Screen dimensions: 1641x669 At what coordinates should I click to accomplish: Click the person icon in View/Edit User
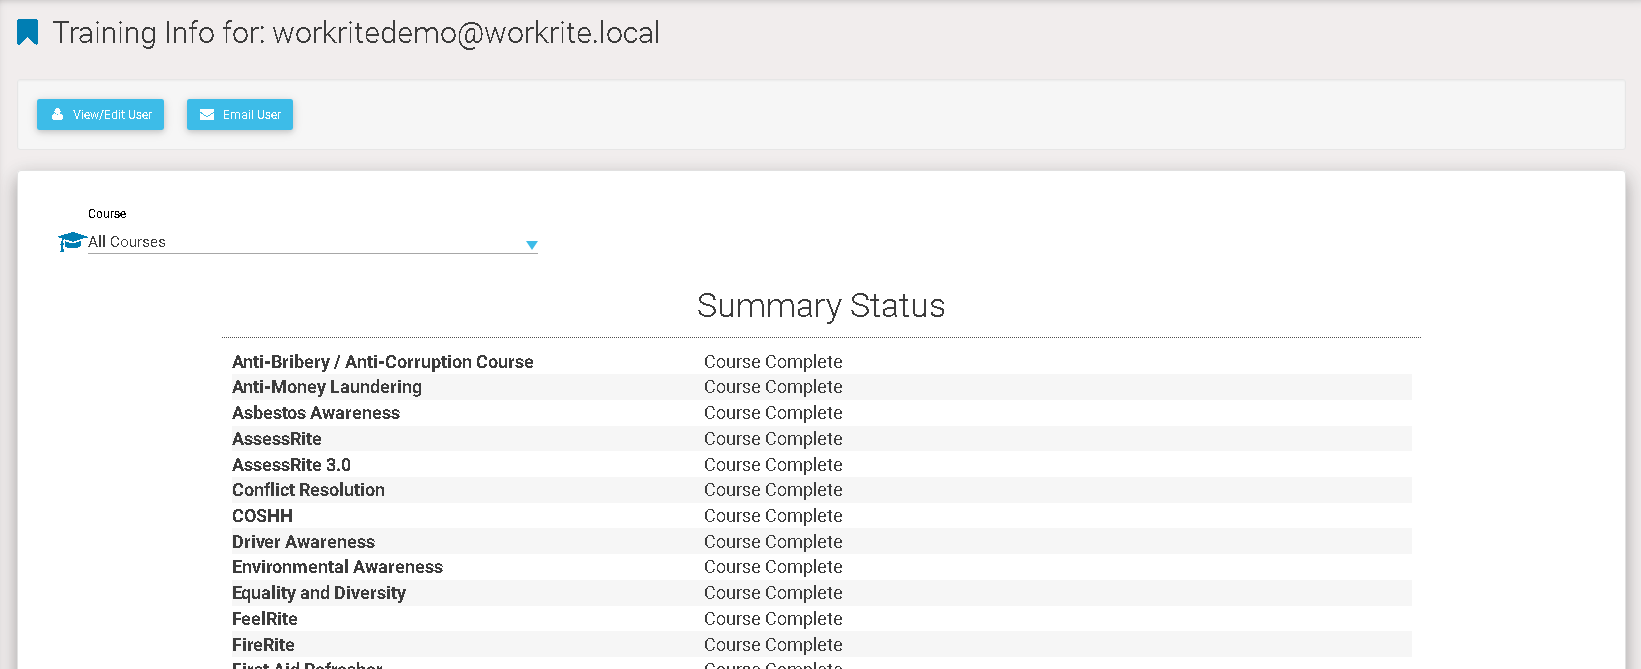point(58,115)
